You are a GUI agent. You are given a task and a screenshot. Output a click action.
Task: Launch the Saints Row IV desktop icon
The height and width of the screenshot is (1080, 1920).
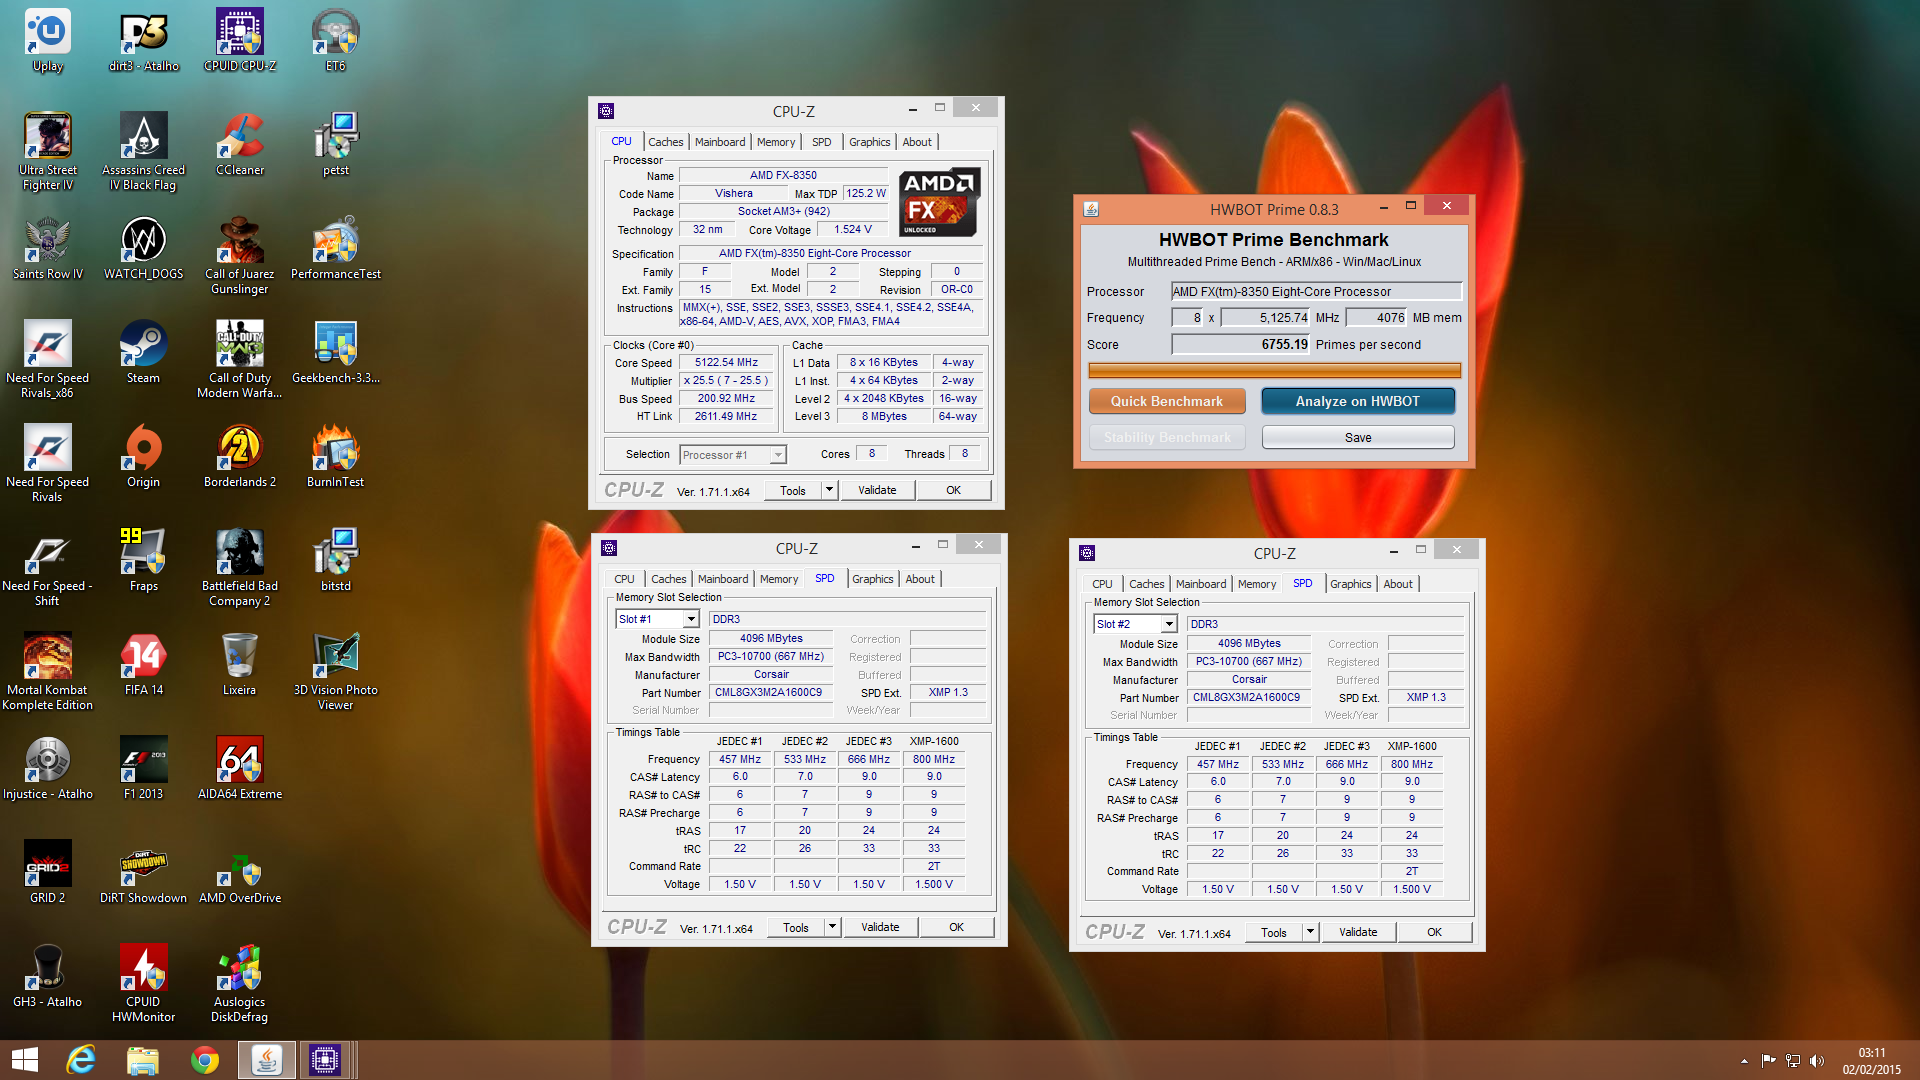(47, 249)
